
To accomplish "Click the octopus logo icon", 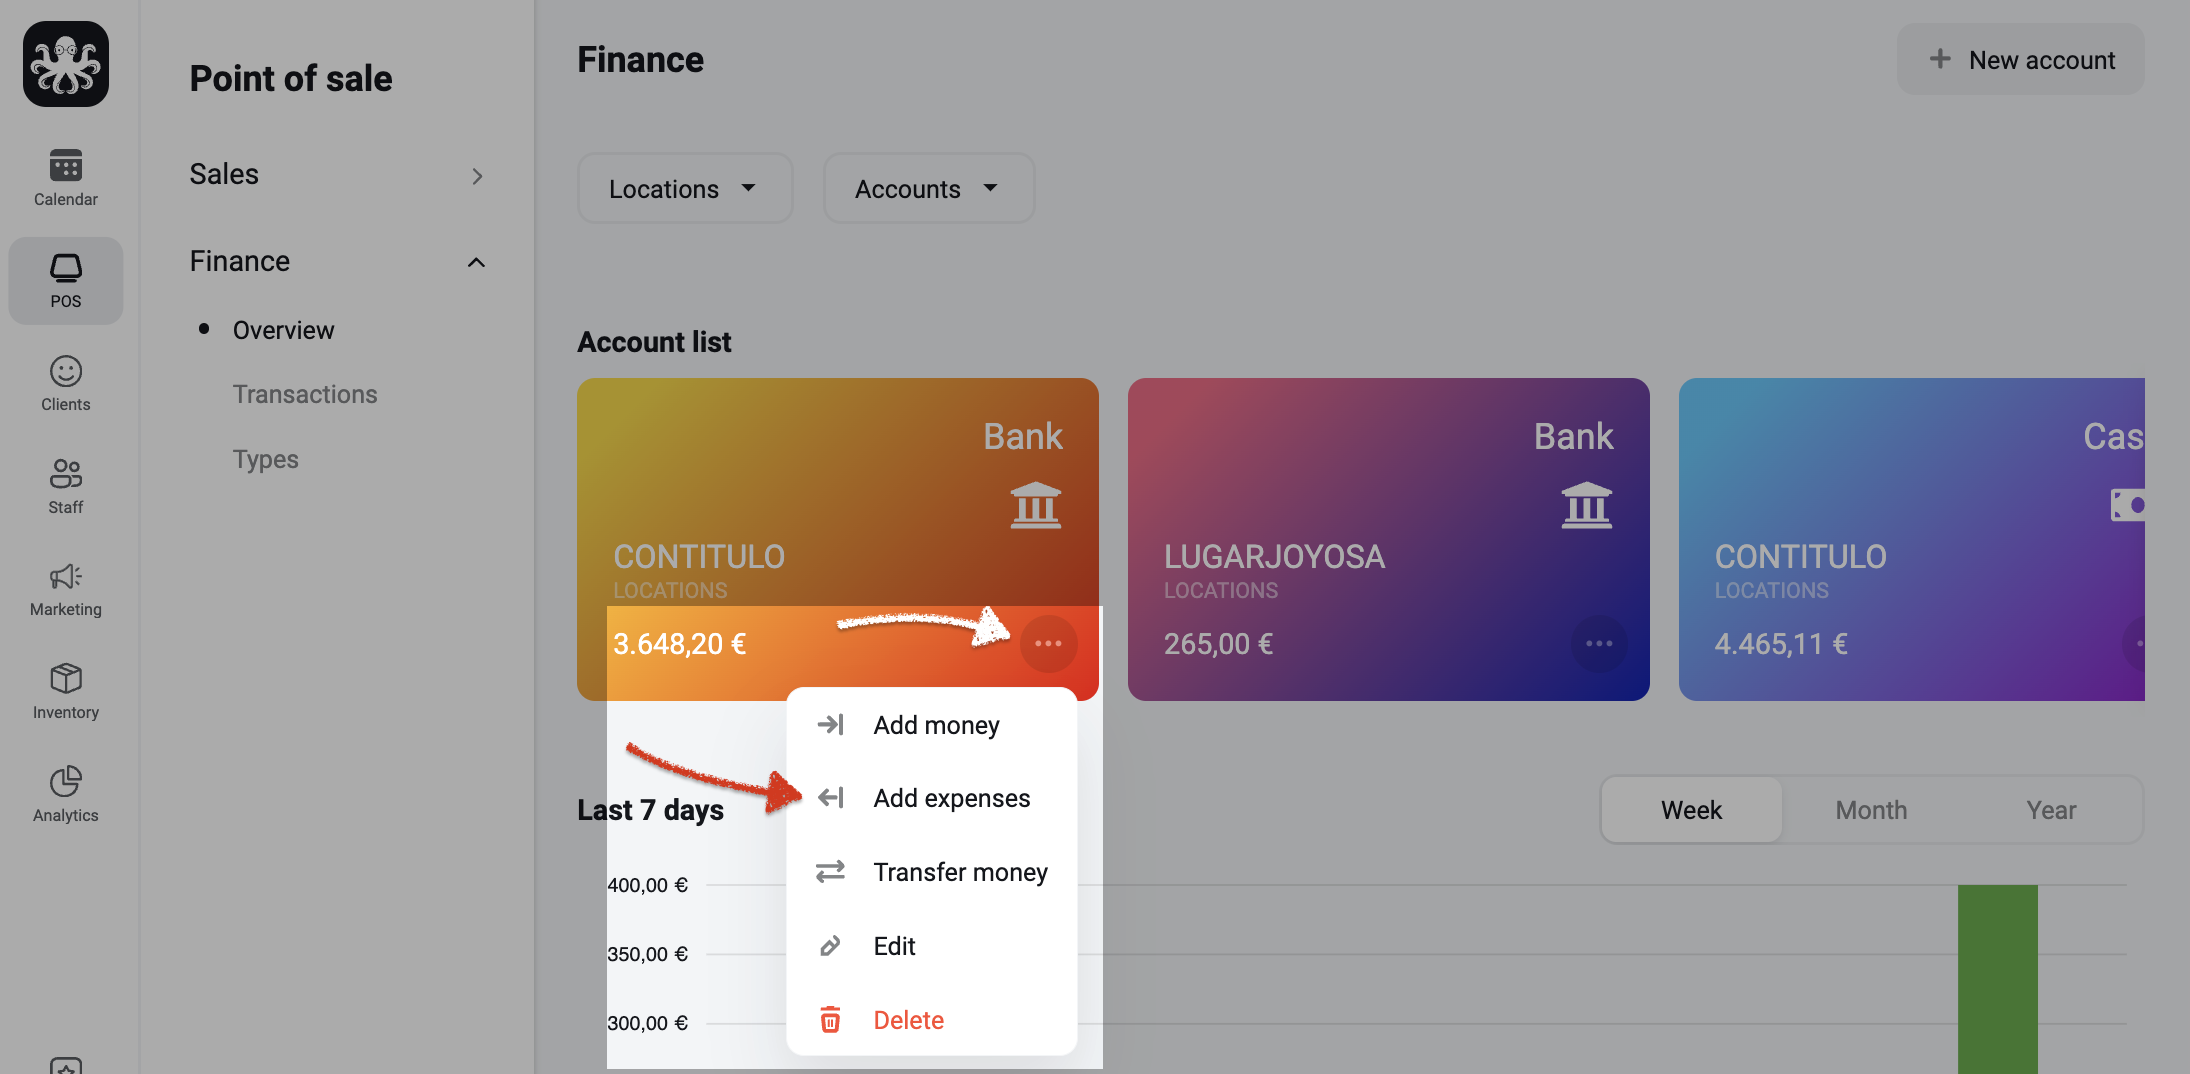I will tap(66, 64).
